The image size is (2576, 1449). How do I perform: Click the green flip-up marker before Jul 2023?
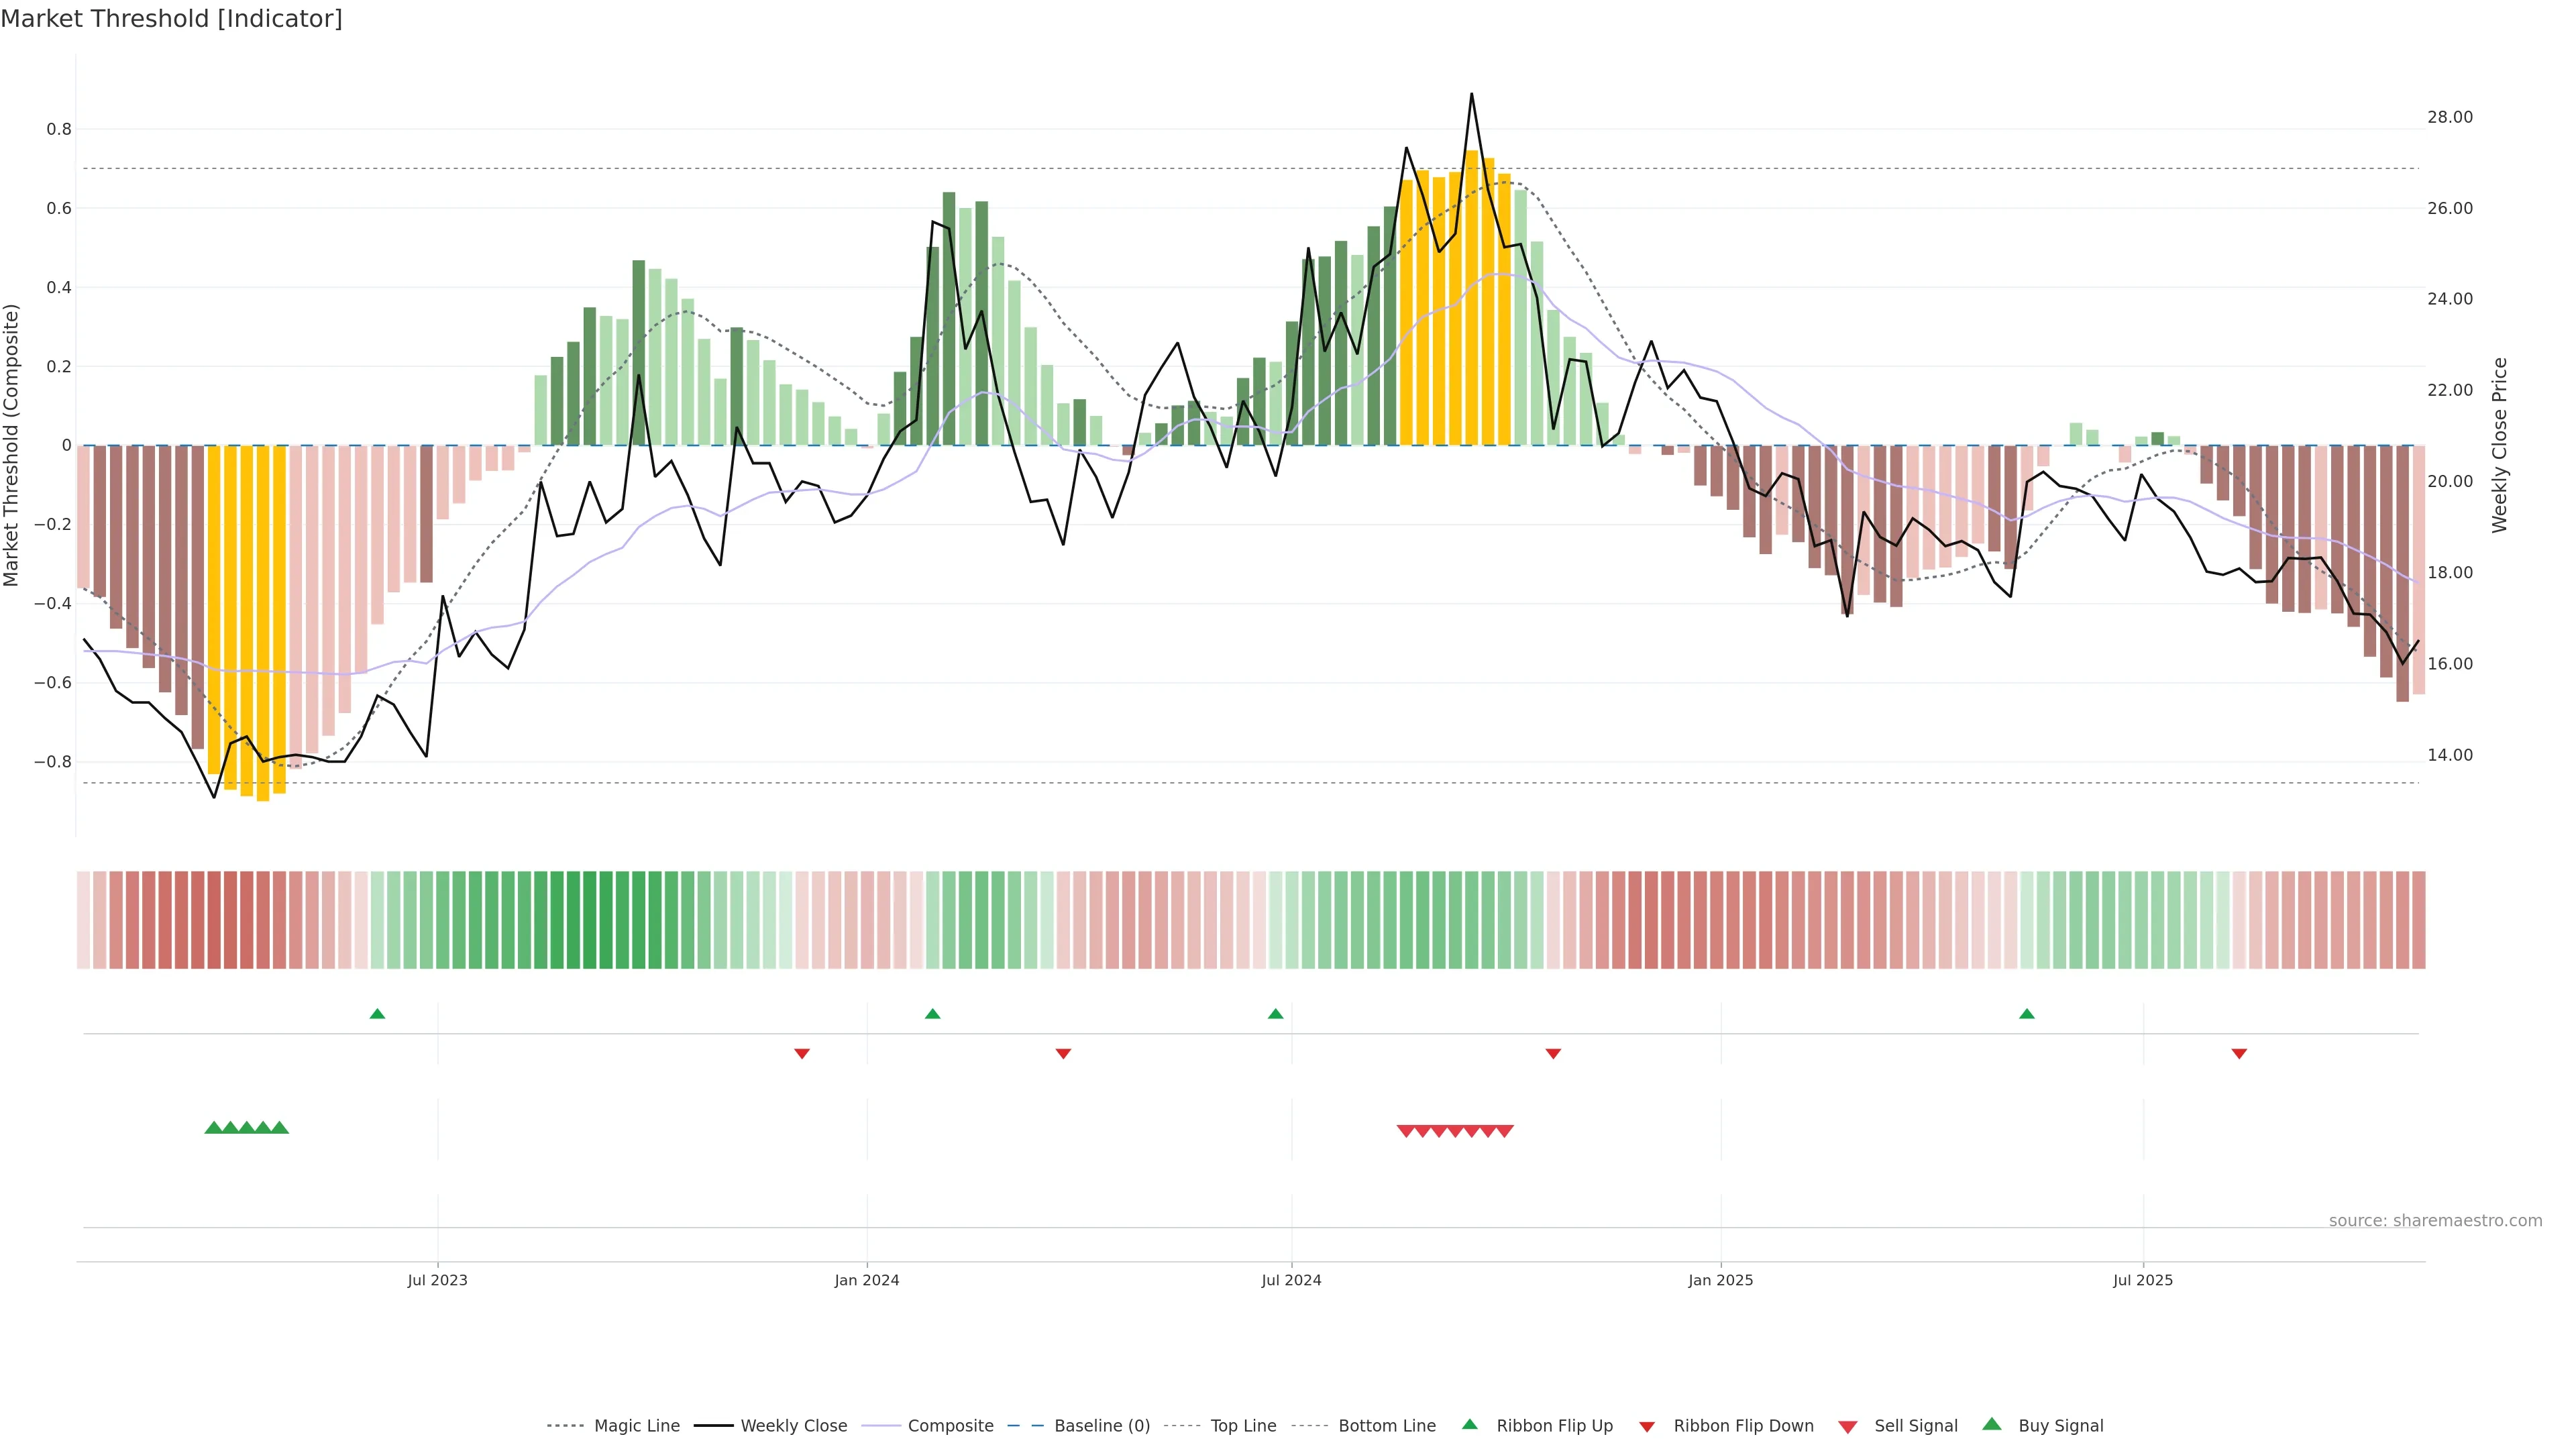click(x=377, y=1014)
